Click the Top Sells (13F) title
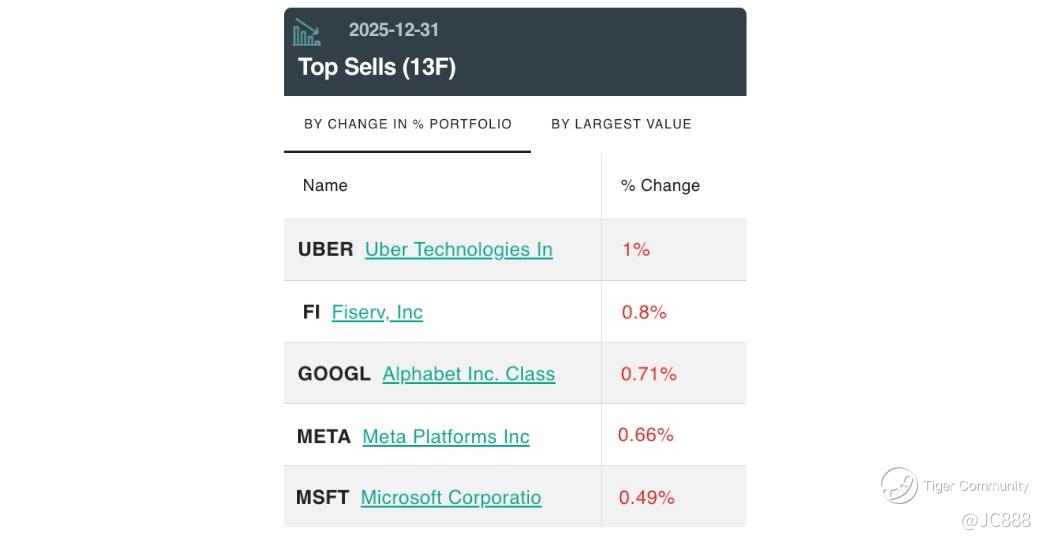The image size is (1051, 545). tap(377, 67)
